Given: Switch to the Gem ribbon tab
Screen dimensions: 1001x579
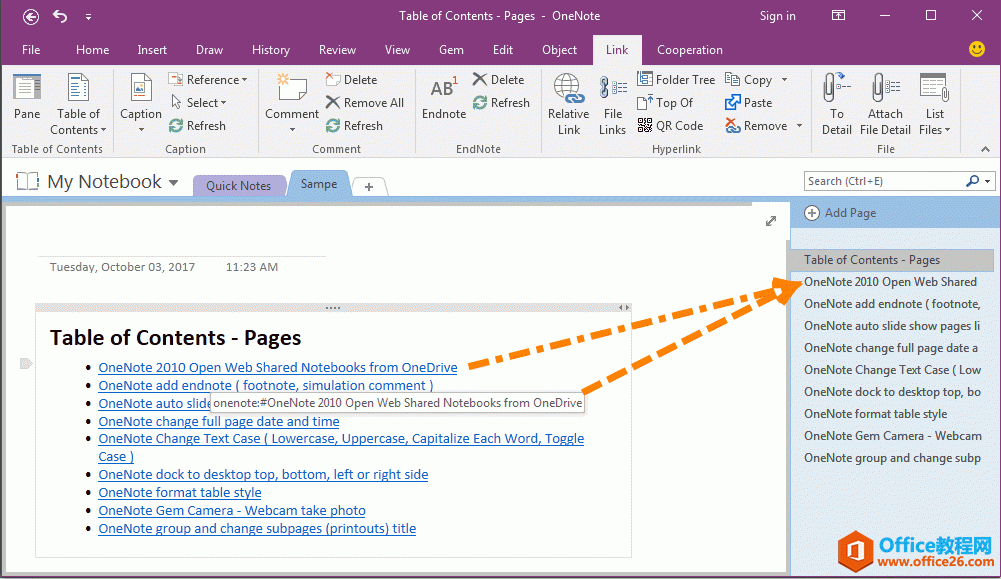Looking at the screenshot, I should tap(450, 49).
